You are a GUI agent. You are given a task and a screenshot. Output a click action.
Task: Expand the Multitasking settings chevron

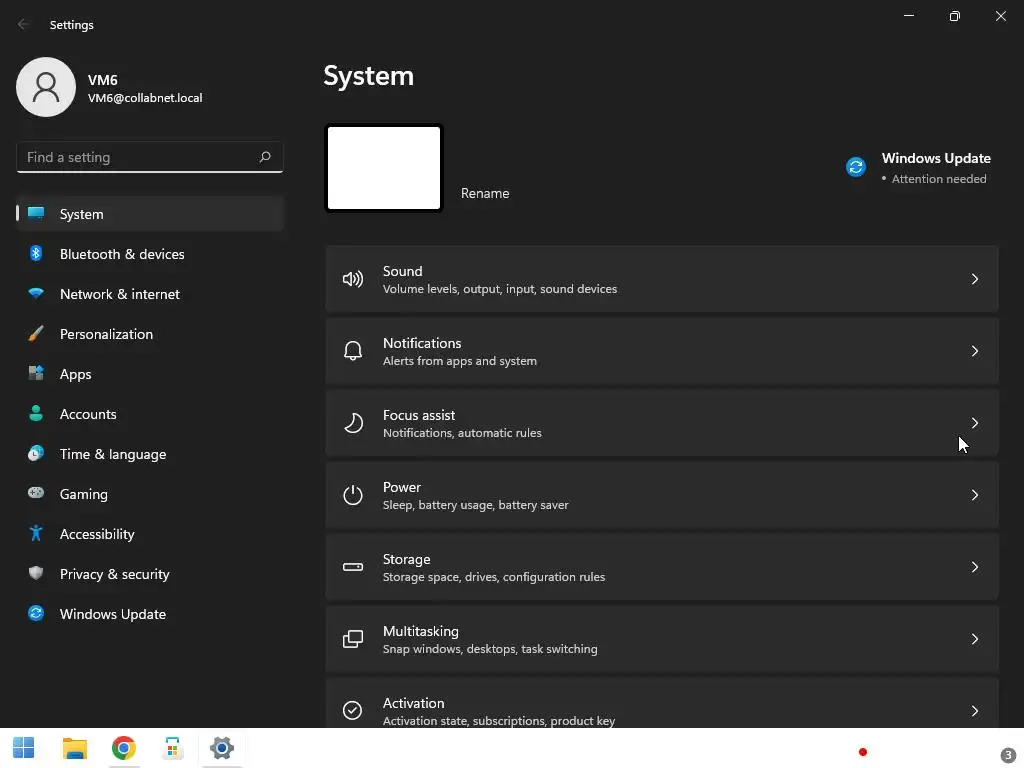974,639
